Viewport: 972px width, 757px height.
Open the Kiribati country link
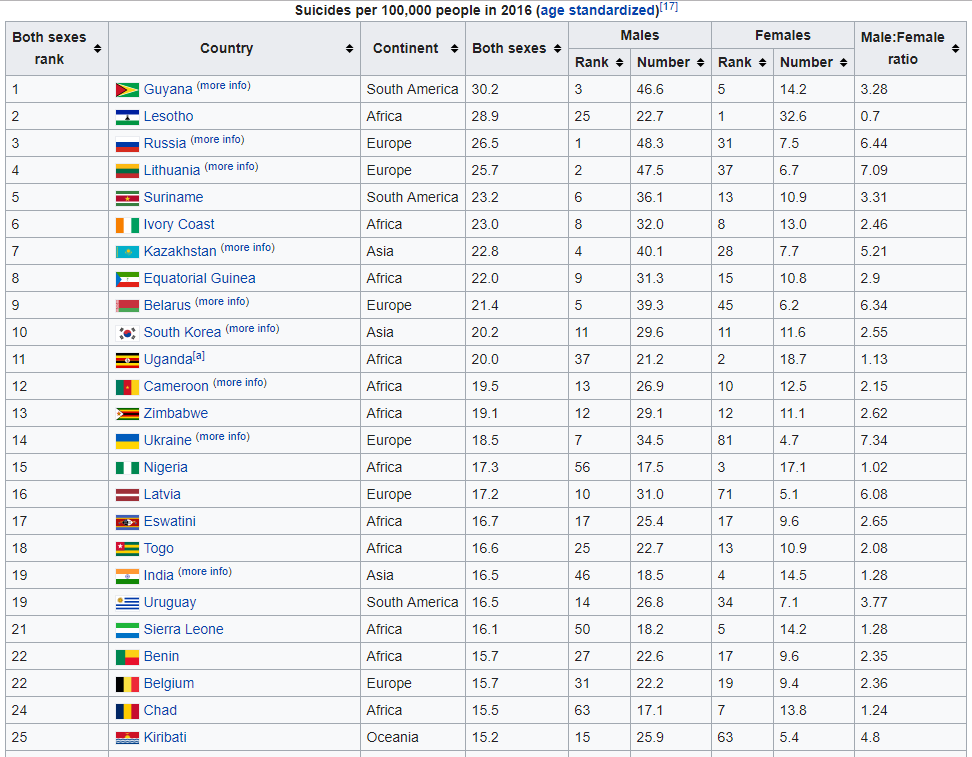point(164,737)
